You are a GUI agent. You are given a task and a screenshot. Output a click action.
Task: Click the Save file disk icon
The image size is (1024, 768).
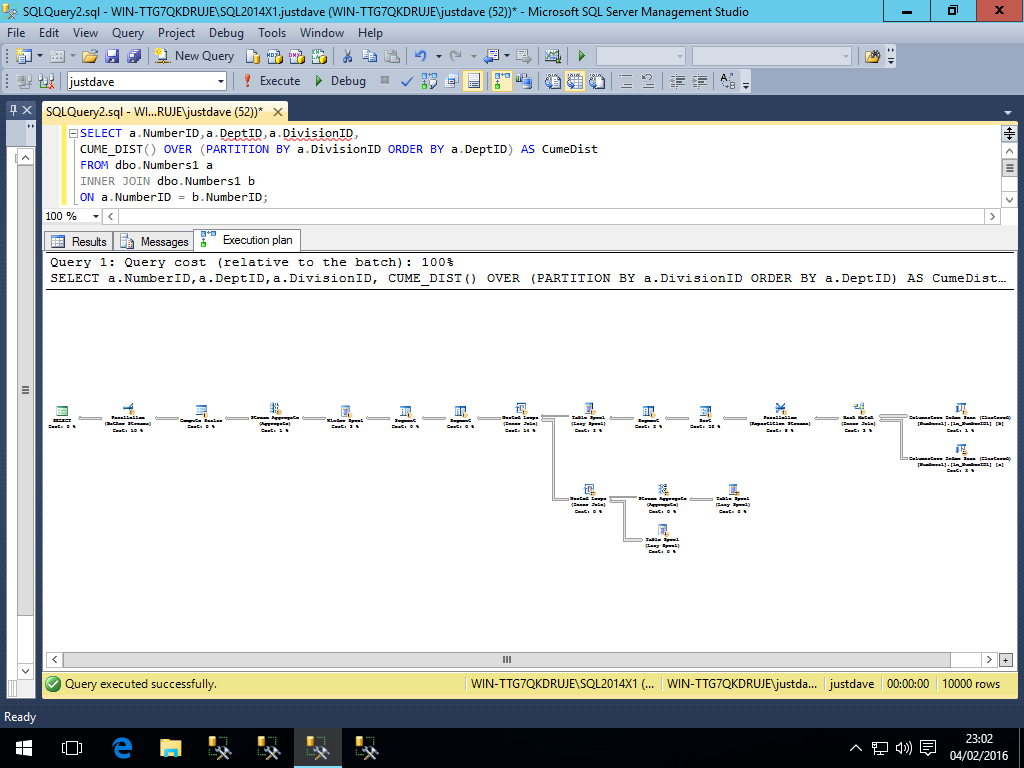[x=111, y=56]
